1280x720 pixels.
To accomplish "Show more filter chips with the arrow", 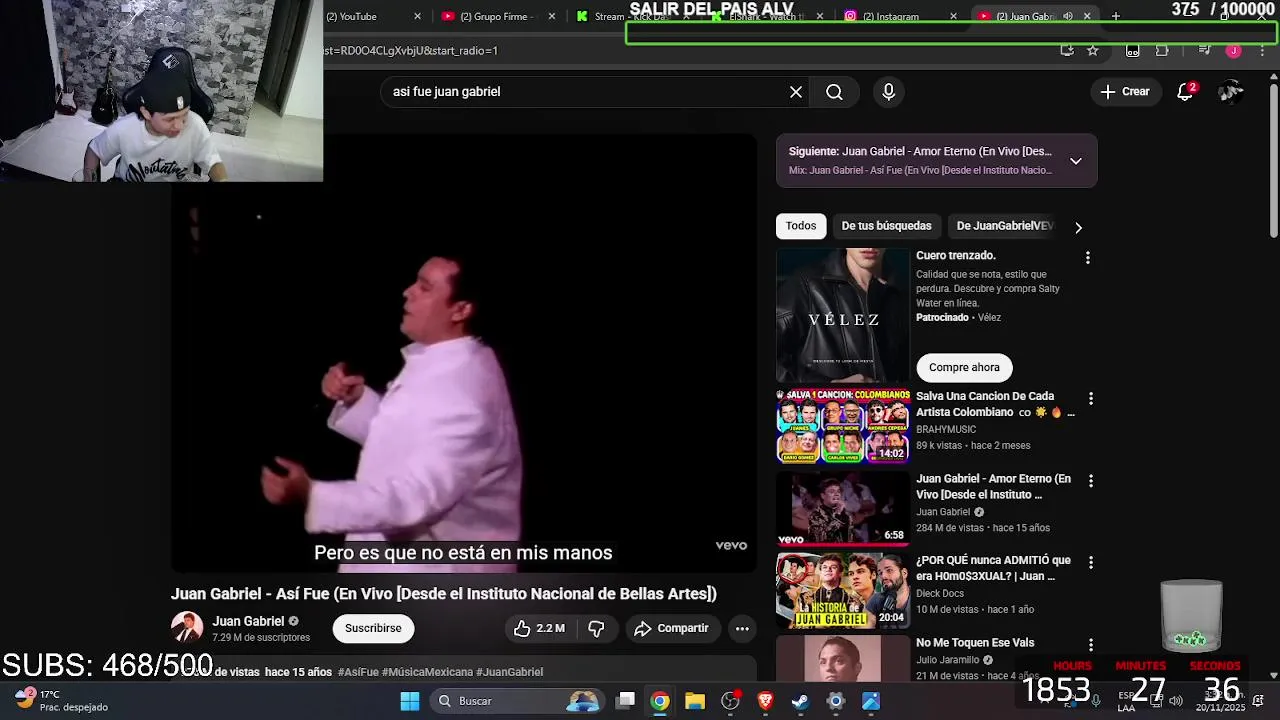I will click(1078, 227).
